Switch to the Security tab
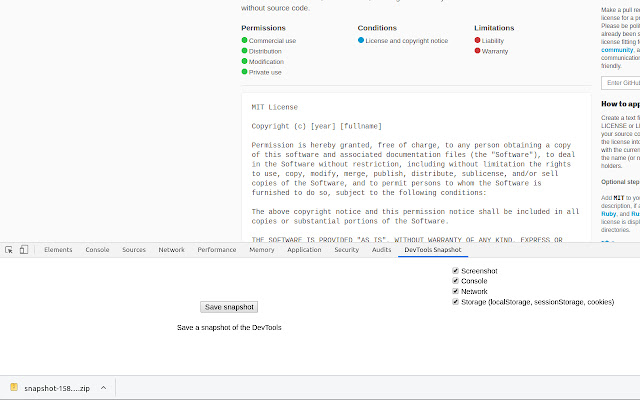This screenshot has width=640, height=400. click(x=347, y=250)
